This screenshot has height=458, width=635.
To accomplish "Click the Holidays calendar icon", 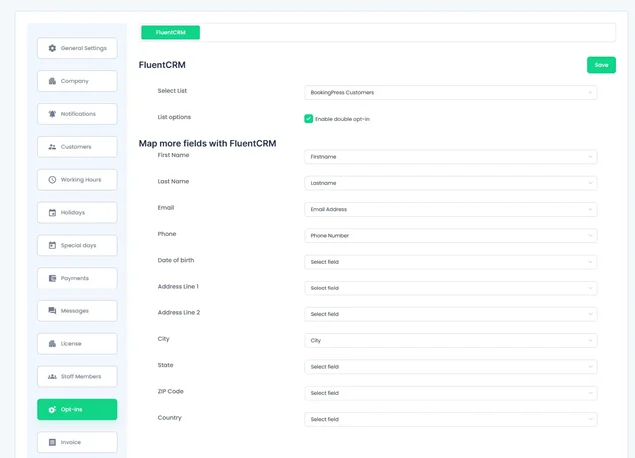I will [52, 213].
